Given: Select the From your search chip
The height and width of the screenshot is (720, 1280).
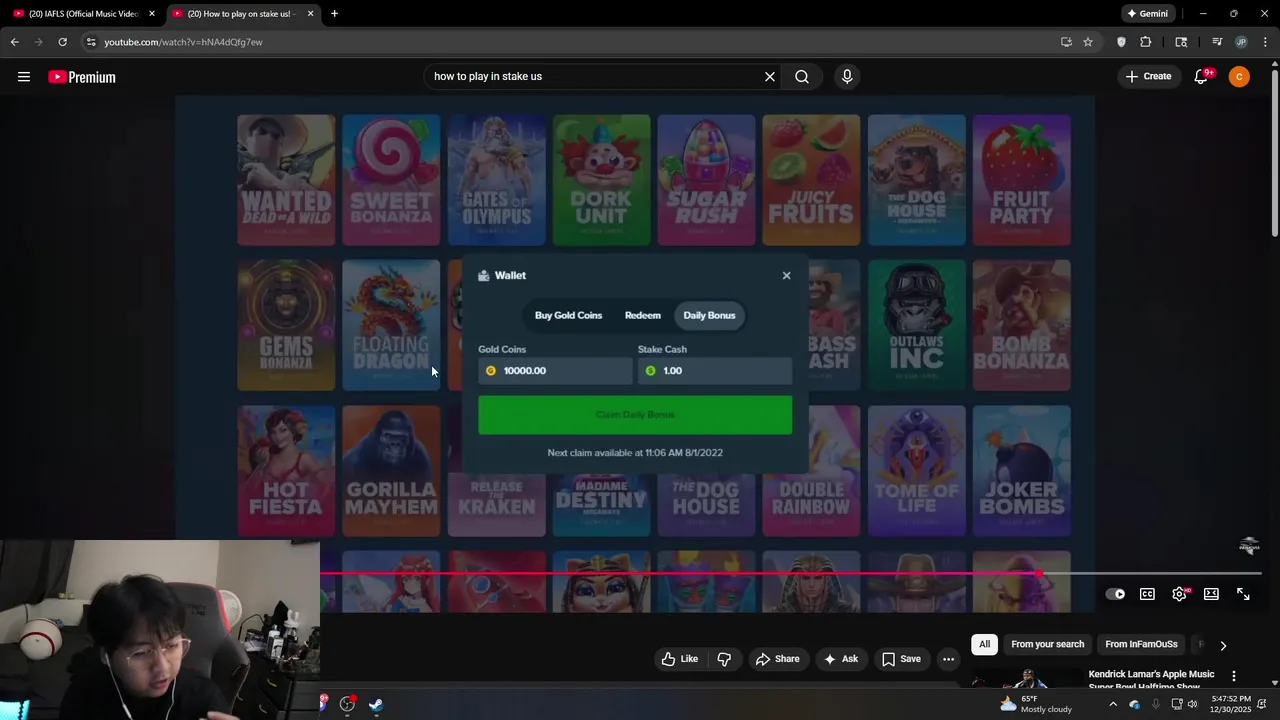Looking at the screenshot, I should click(1047, 644).
